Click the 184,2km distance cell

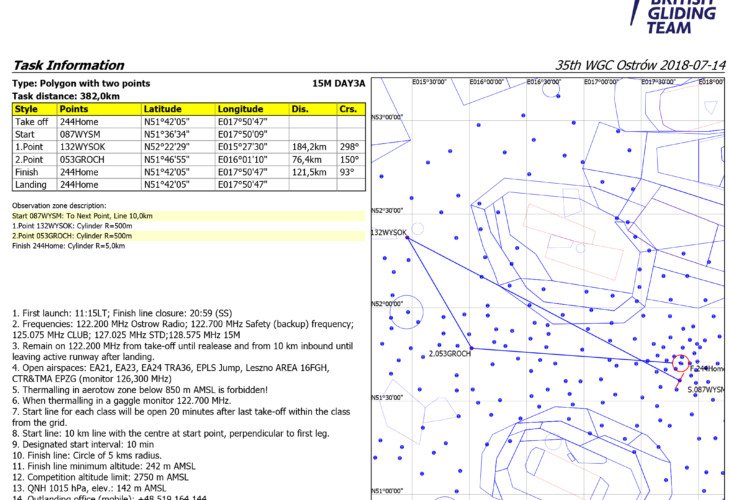coord(310,146)
